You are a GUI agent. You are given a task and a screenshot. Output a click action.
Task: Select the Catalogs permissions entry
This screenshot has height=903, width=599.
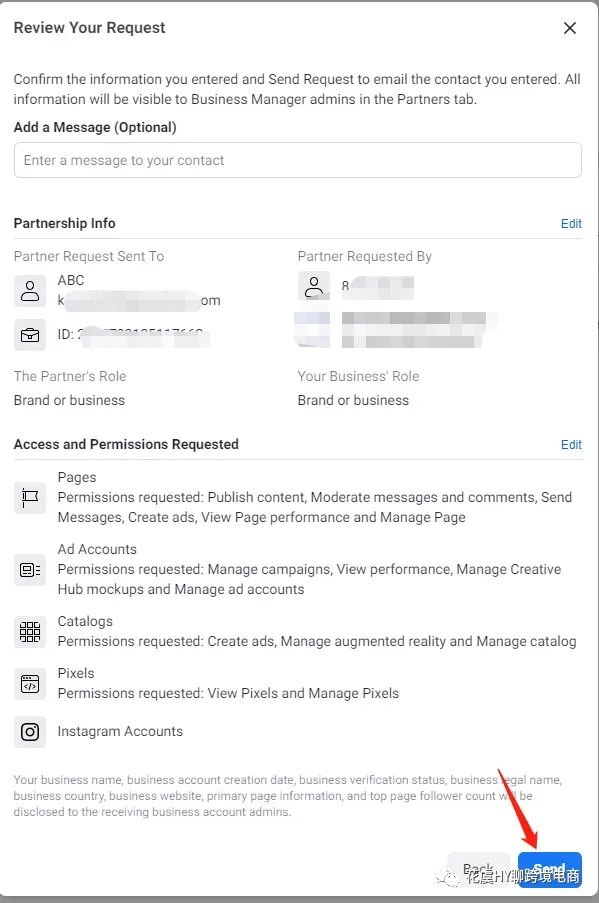[317, 632]
